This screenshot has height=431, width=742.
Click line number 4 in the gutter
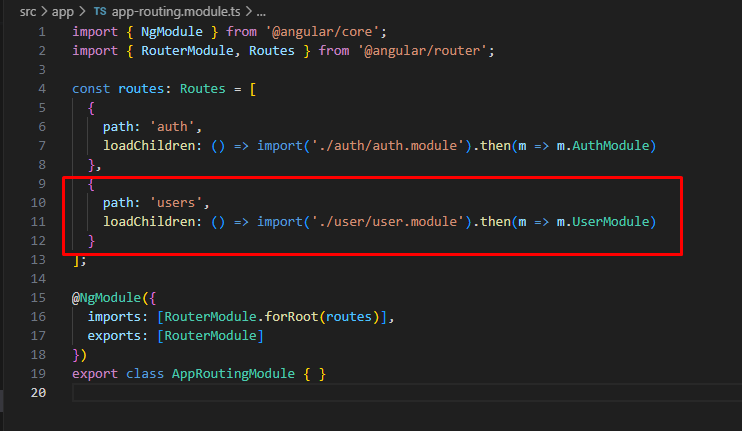click(41, 88)
